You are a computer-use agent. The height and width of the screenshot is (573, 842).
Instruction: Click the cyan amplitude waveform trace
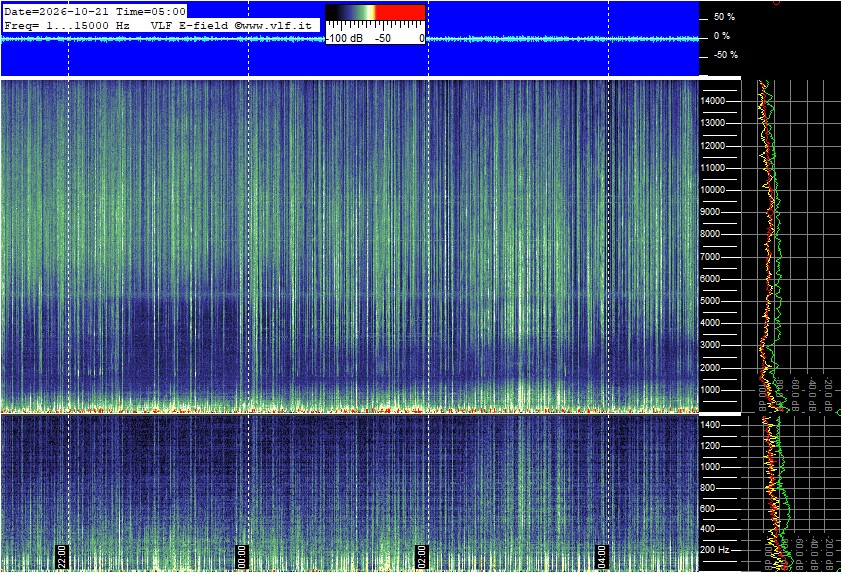(349, 39)
